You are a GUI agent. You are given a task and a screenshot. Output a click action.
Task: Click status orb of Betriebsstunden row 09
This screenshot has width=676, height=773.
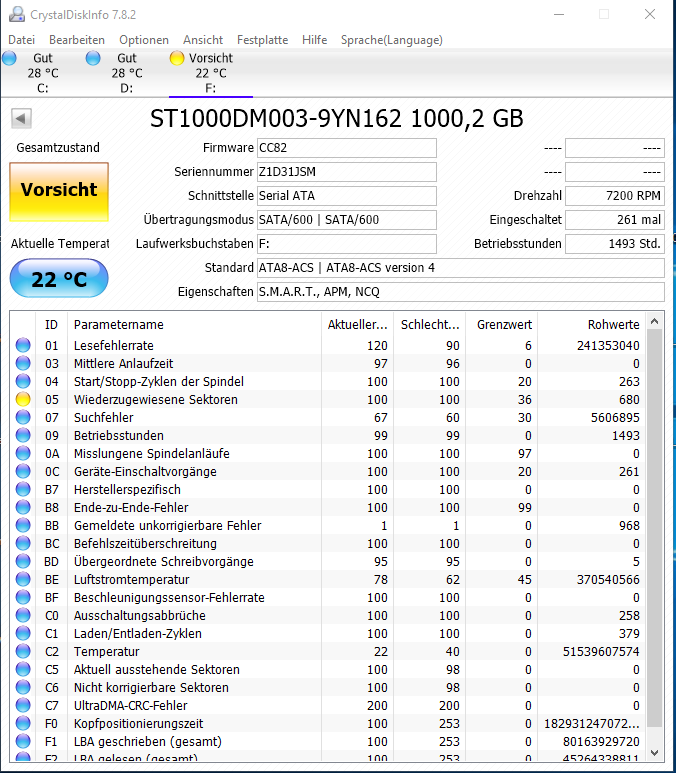[23, 435]
